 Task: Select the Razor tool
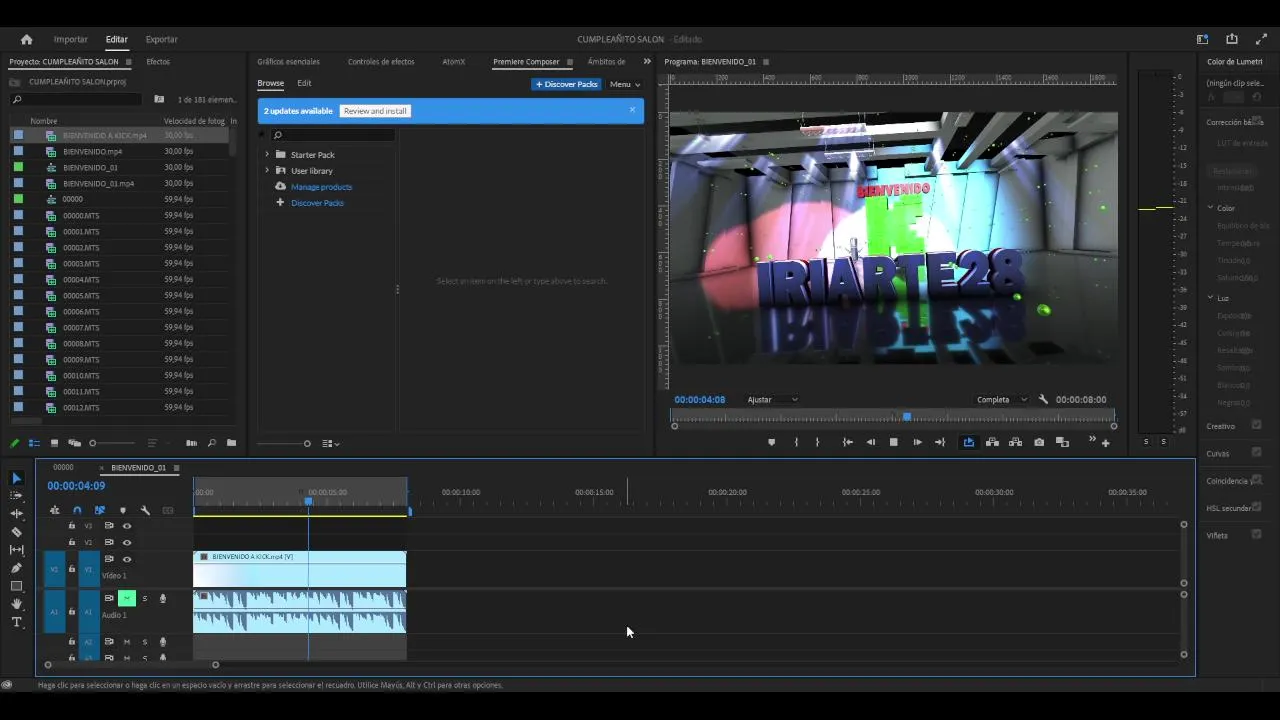point(16,532)
